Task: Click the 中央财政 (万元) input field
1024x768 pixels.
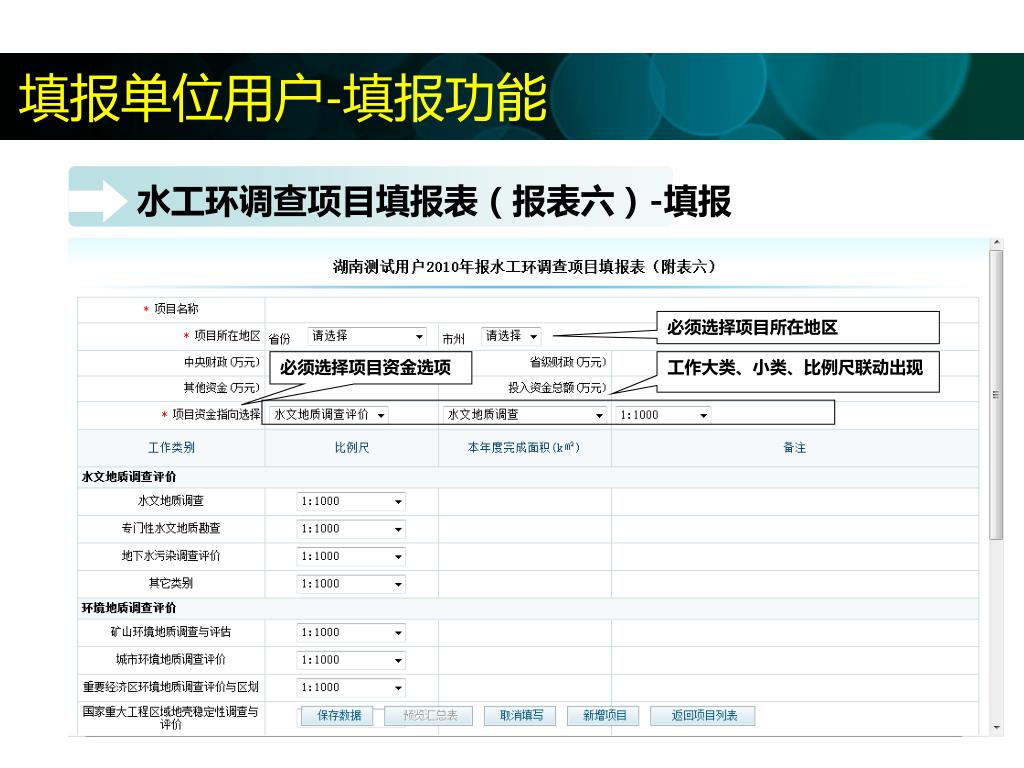Action: point(351,362)
